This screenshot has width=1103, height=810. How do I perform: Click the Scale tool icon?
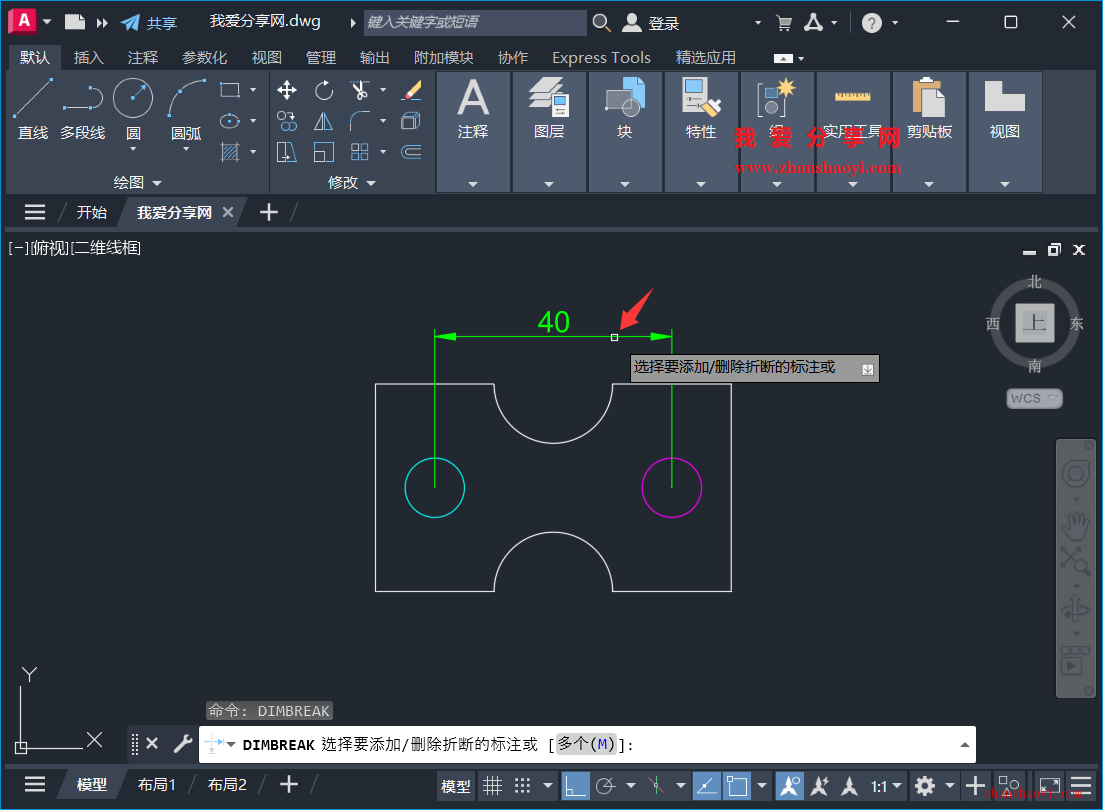pyautogui.click(x=324, y=152)
